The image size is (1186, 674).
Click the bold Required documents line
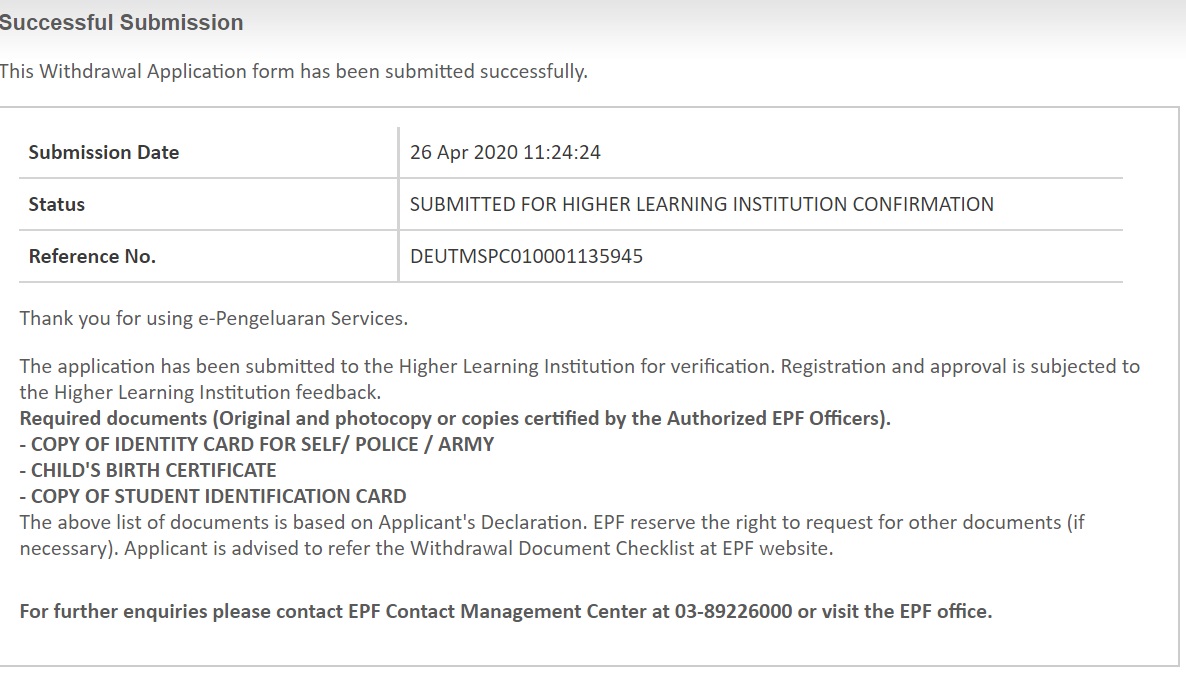[455, 419]
